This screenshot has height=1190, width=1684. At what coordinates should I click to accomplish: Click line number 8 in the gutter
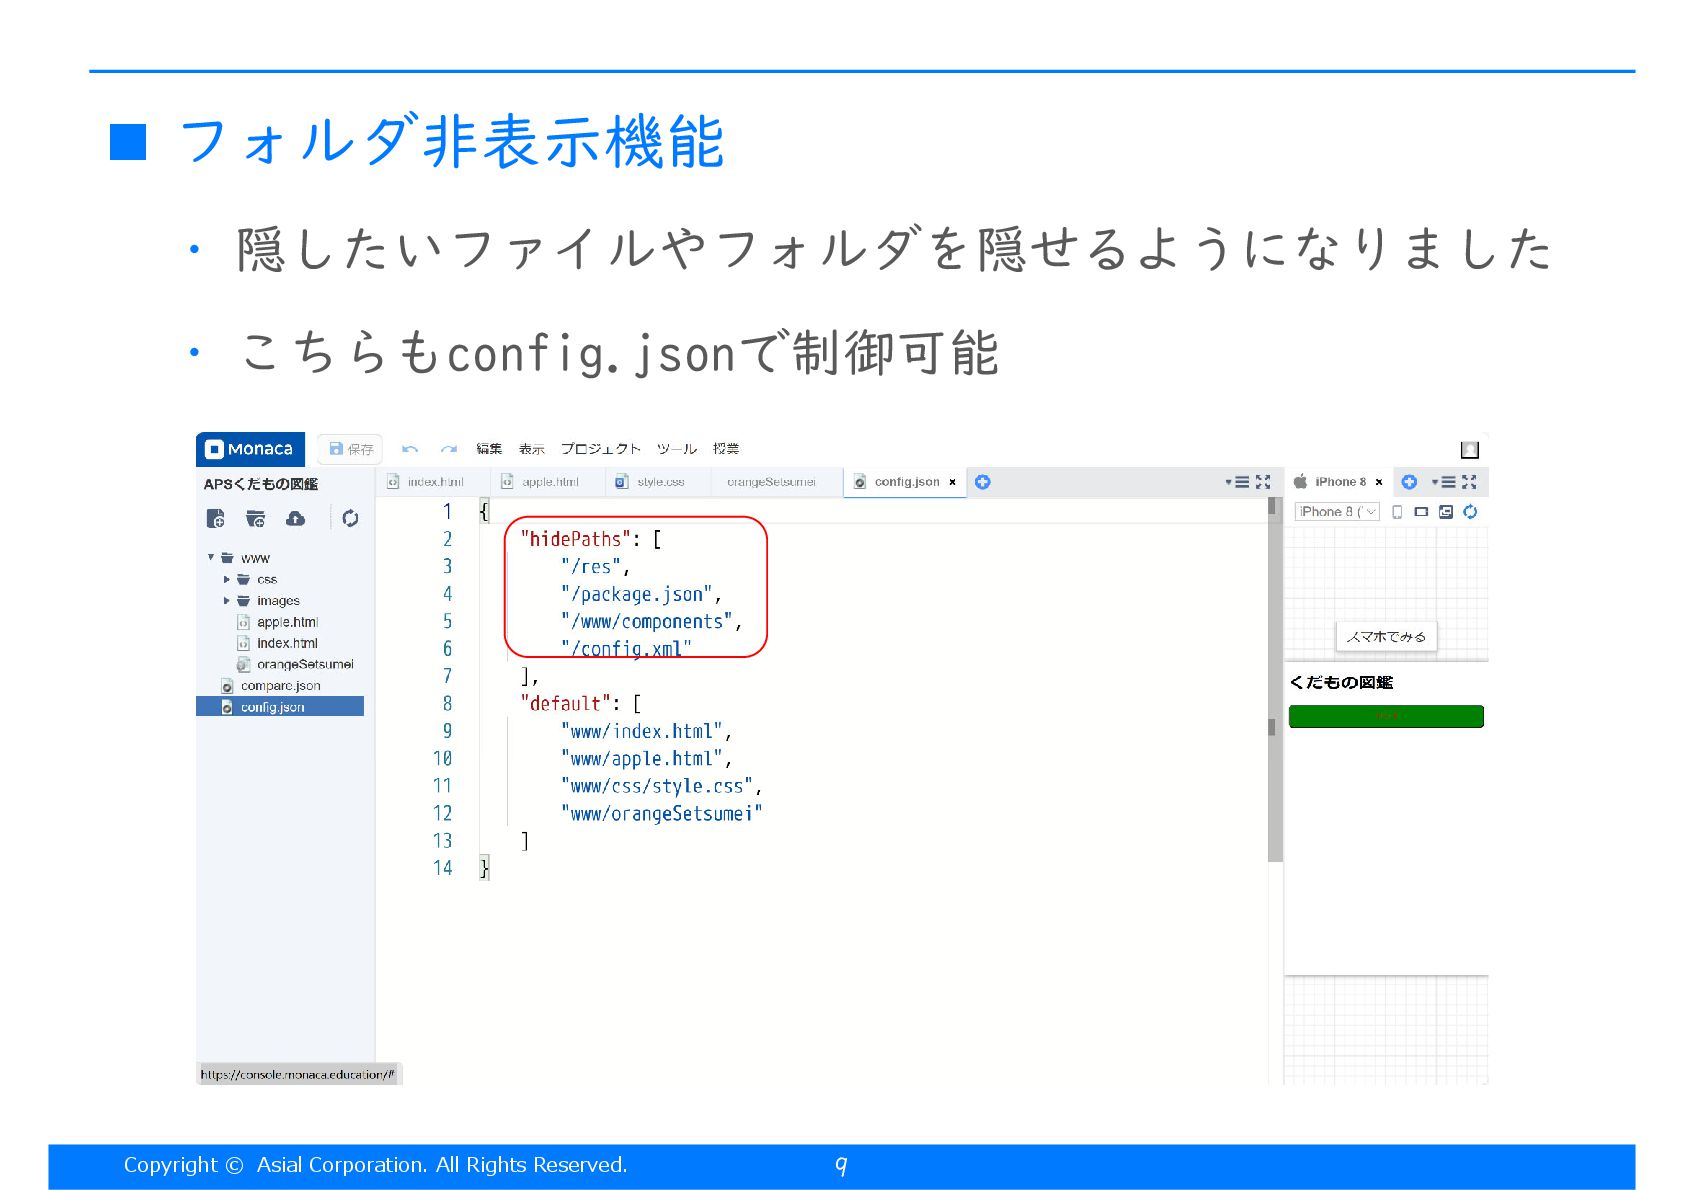(x=447, y=704)
